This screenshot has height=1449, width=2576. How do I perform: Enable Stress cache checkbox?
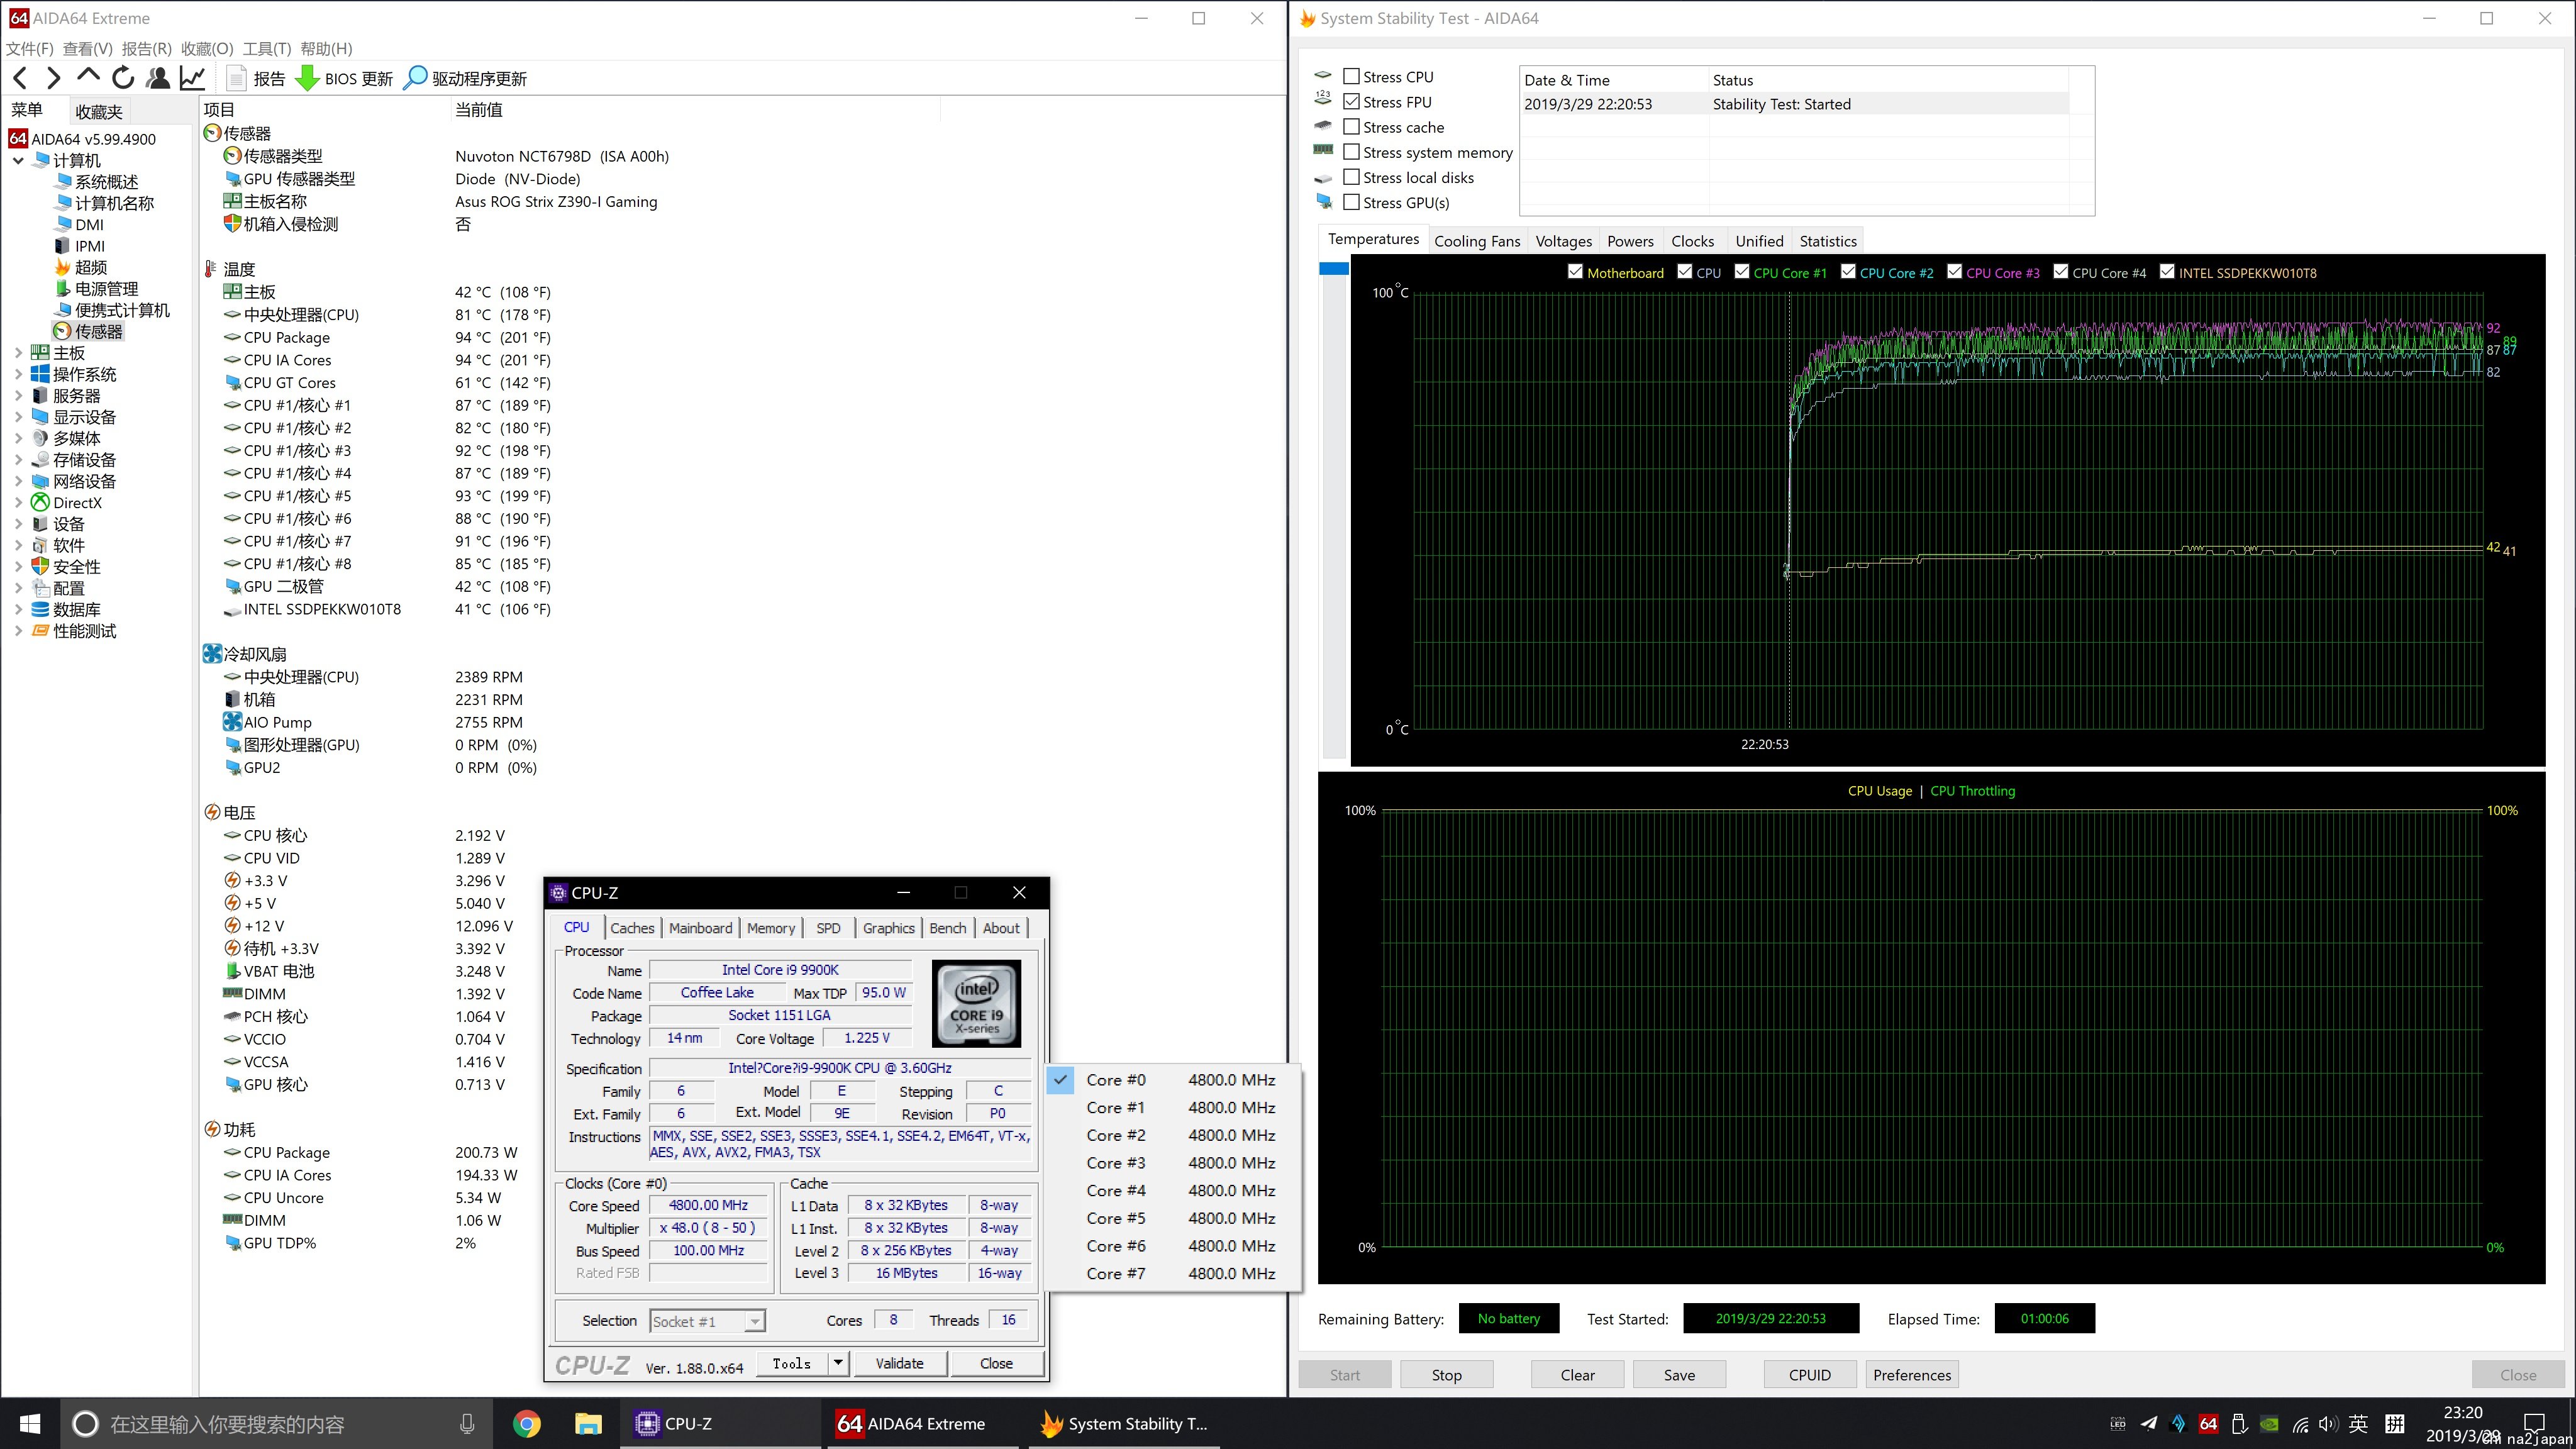click(x=1351, y=126)
